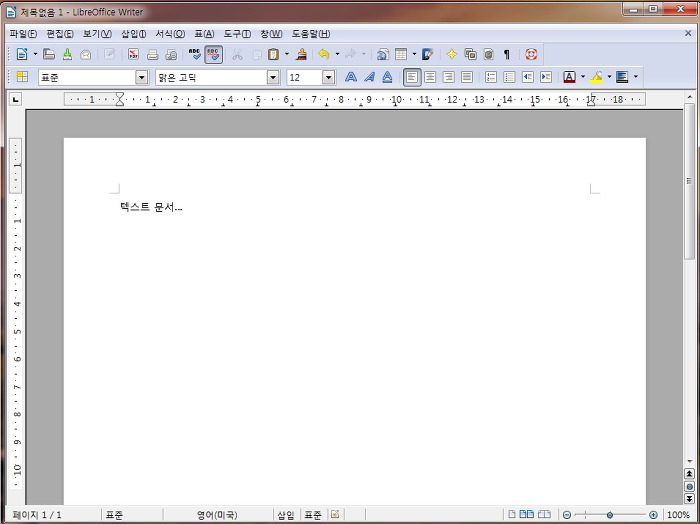The width and height of the screenshot is (700, 524).
Task: Open the 파일(F) menu
Action: [x=23, y=34]
